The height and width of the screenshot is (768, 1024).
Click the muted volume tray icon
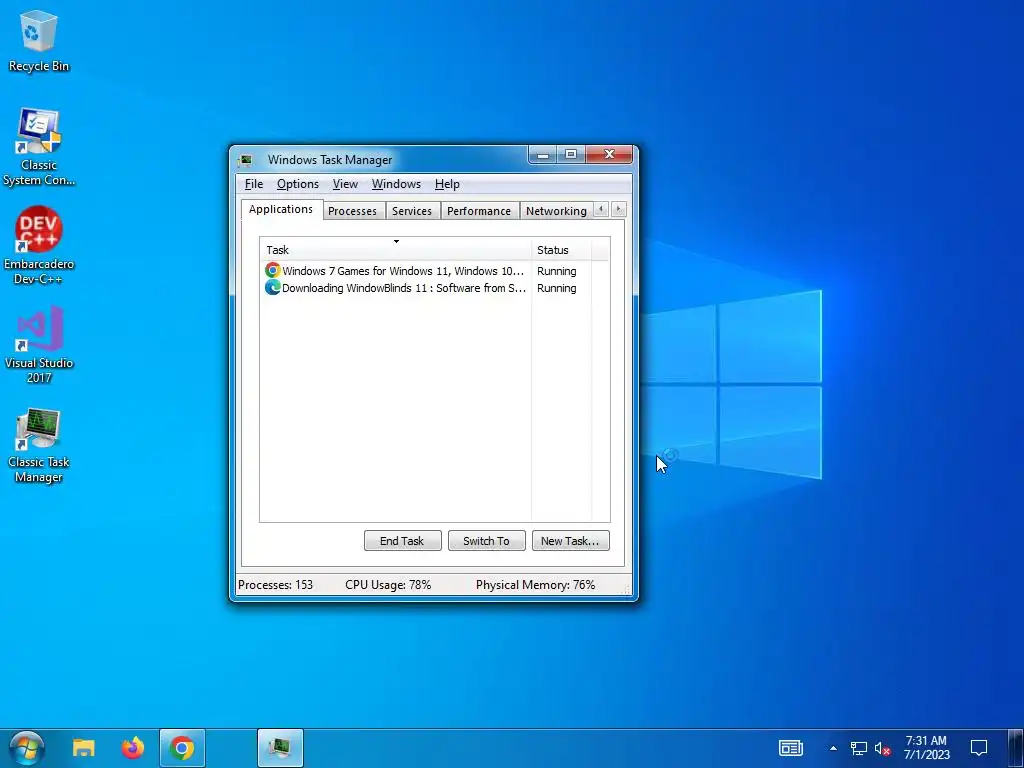point(882,748)
